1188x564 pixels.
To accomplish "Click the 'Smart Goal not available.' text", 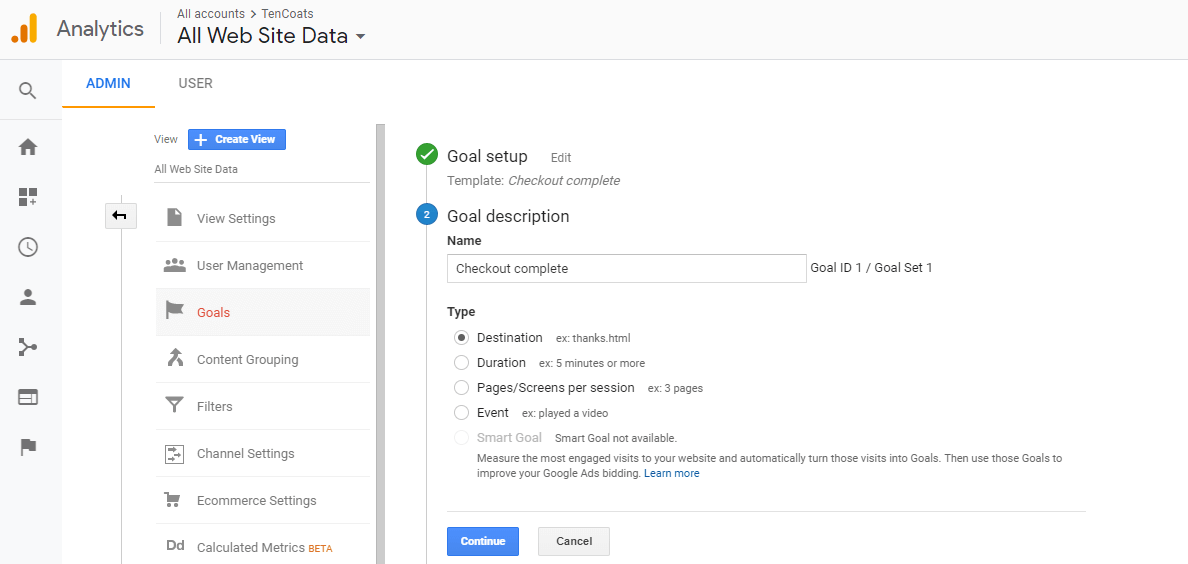I will 616,438.
